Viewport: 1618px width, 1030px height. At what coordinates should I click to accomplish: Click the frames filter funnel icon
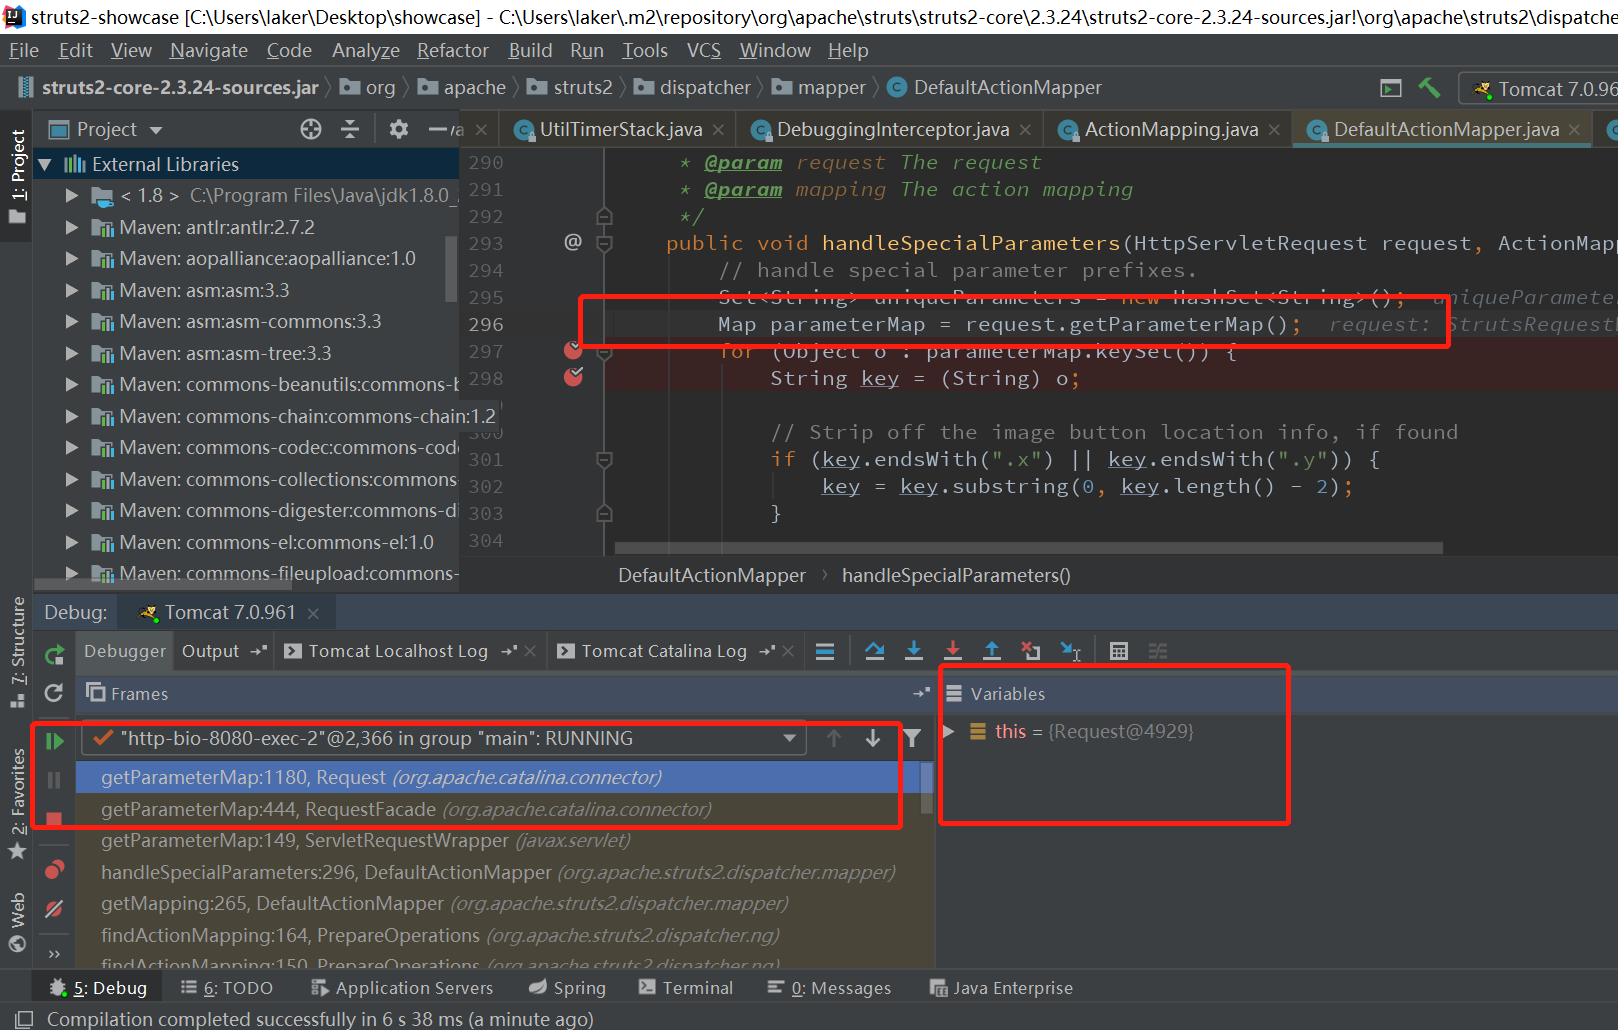[x=912, y=738]
